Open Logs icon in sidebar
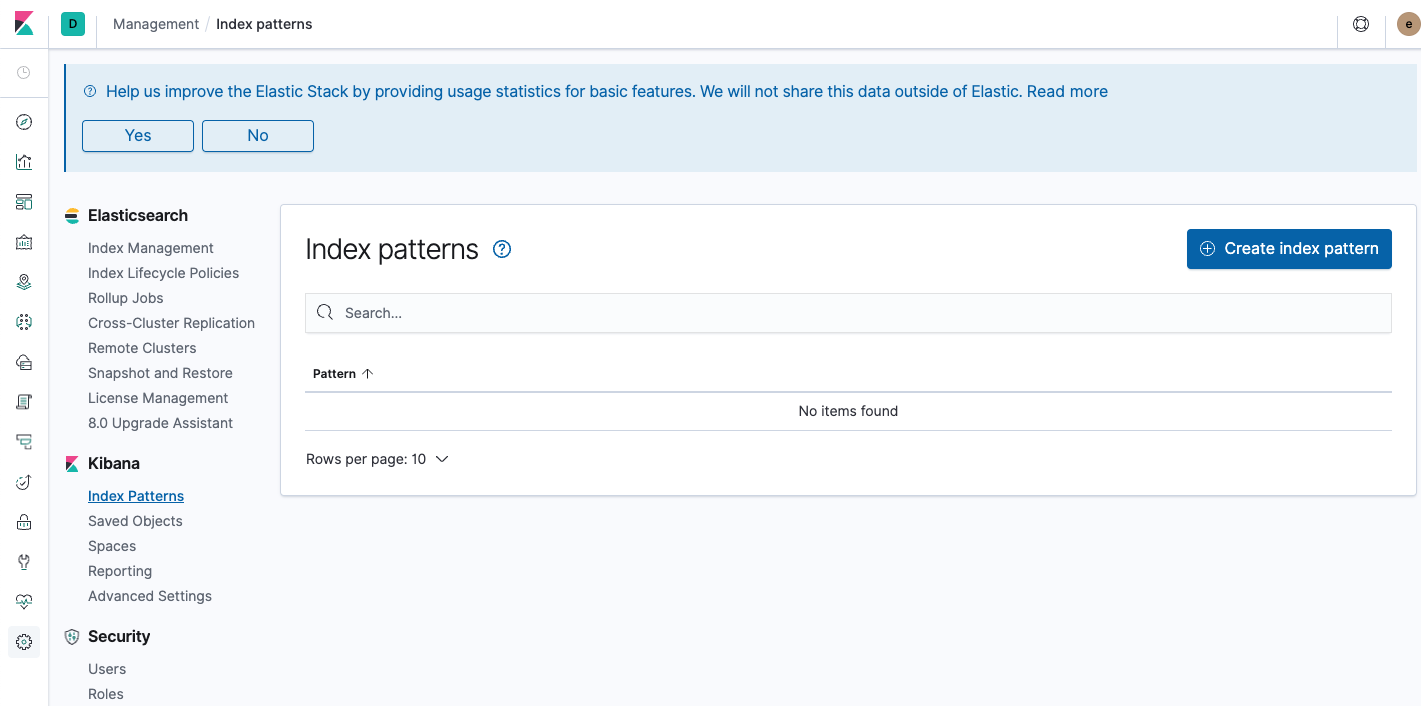The width and height of the screenshot is (1421, 706). (x=24, y=402)
